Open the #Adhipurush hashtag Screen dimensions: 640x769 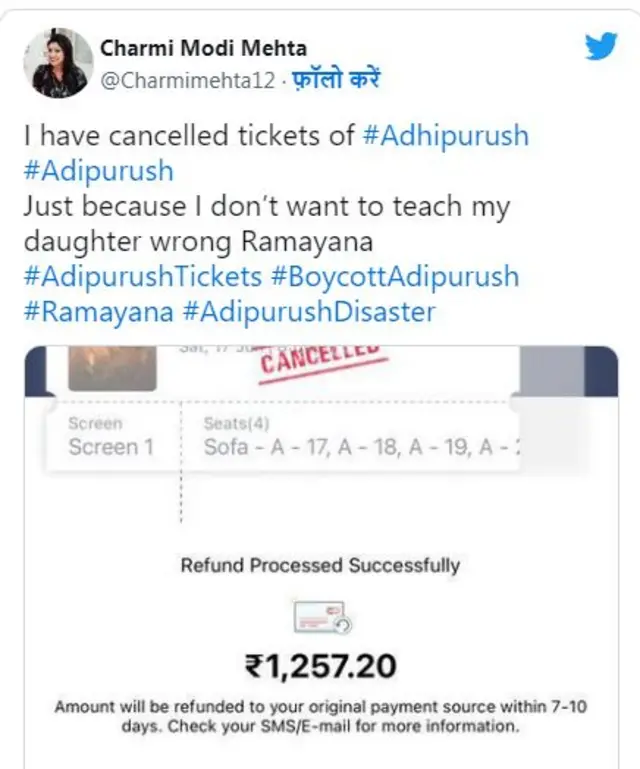click(x=443, y=136)
